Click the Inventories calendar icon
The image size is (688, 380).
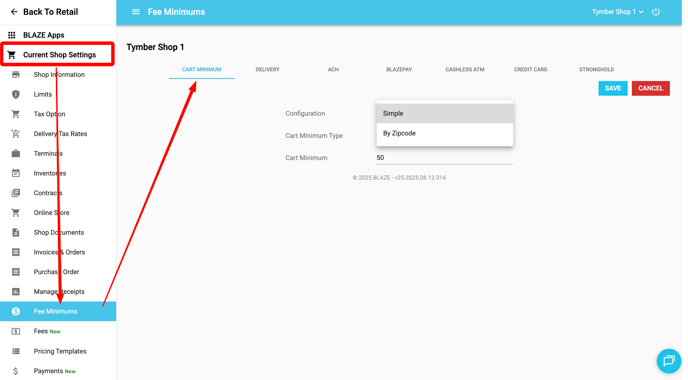click(16, 173)
